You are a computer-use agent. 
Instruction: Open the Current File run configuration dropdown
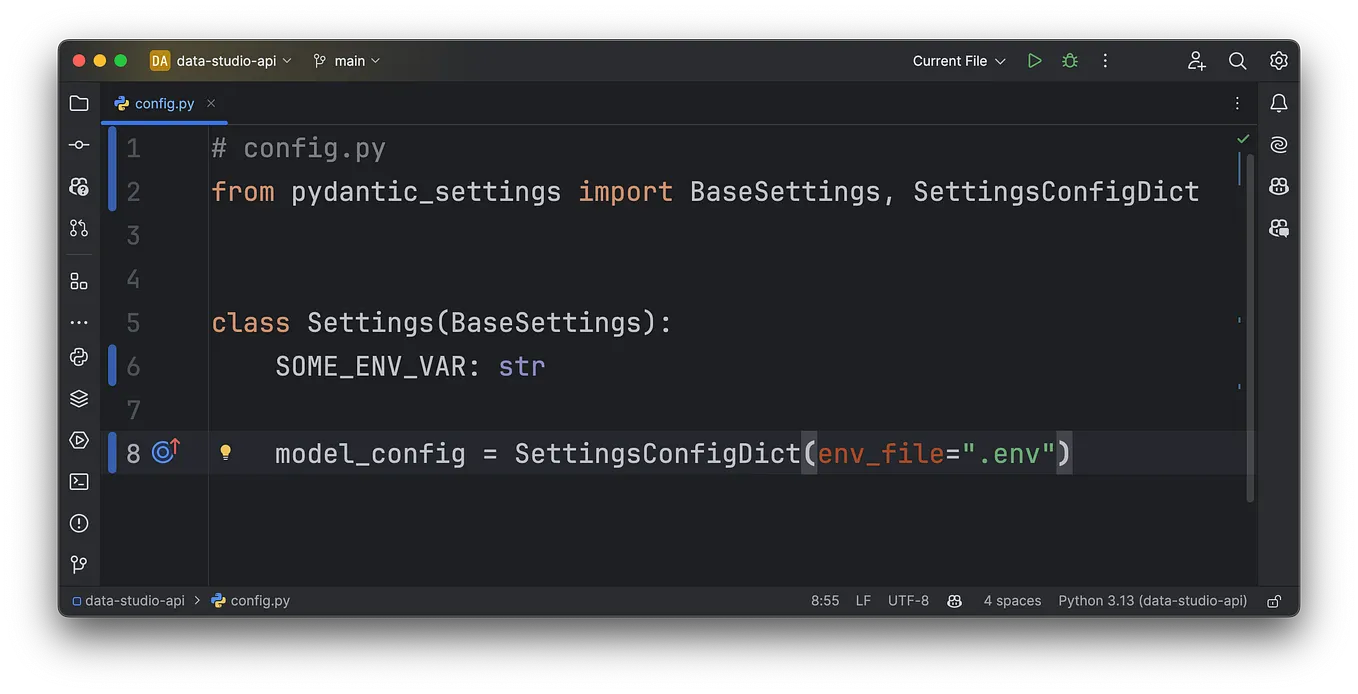[956, 60]
